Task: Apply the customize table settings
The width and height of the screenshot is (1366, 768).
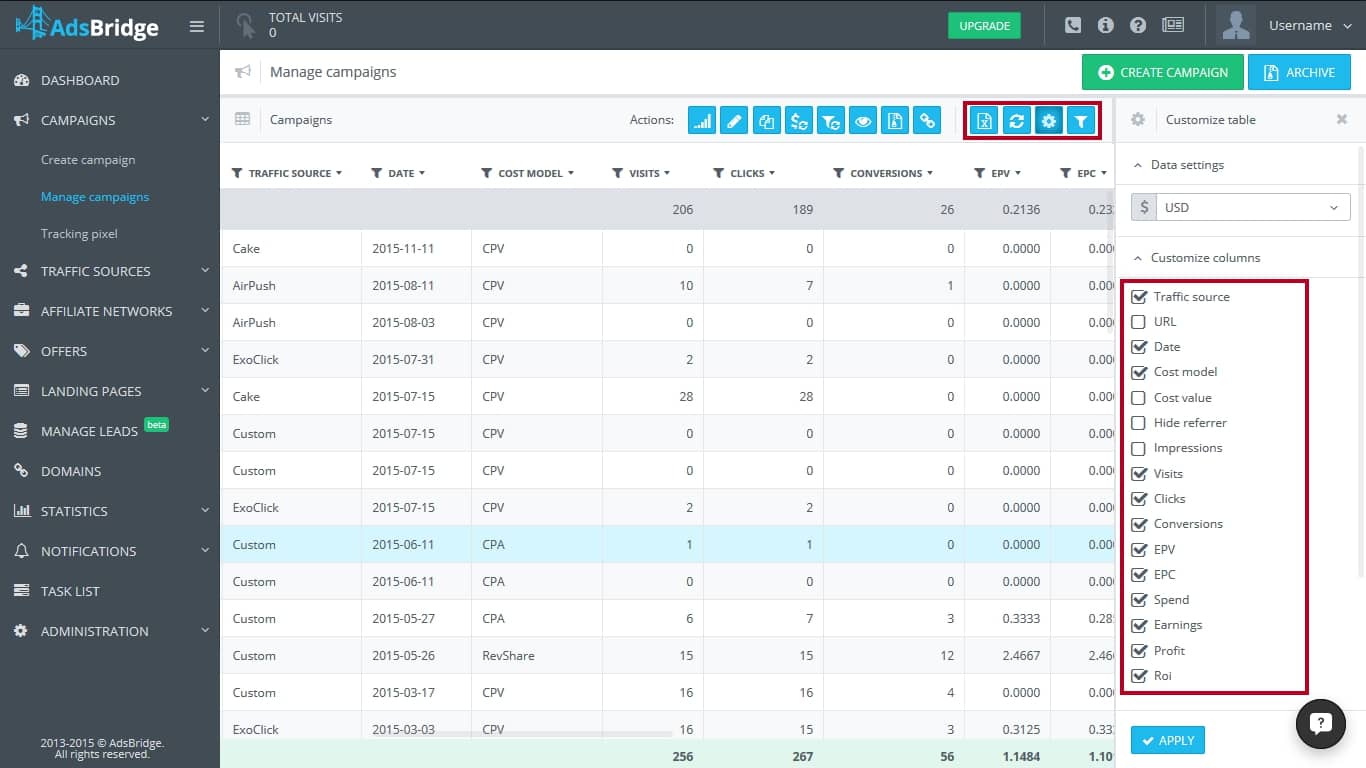Action: click(x=1168, y=740)
